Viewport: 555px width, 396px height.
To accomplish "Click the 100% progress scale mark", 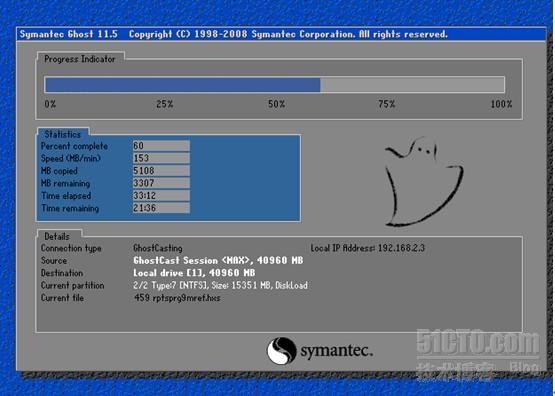I will pos(501,104).
